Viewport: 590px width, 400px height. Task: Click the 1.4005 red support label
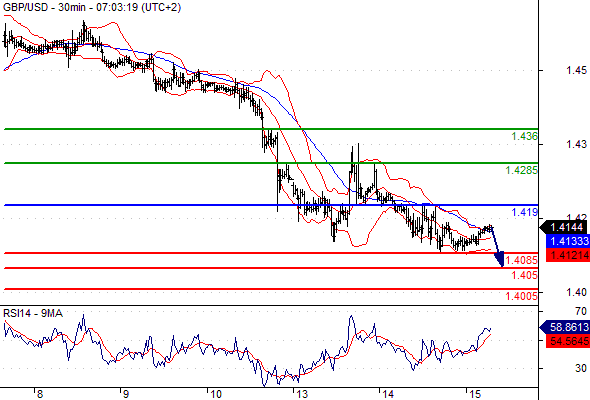tap(522, 296)
